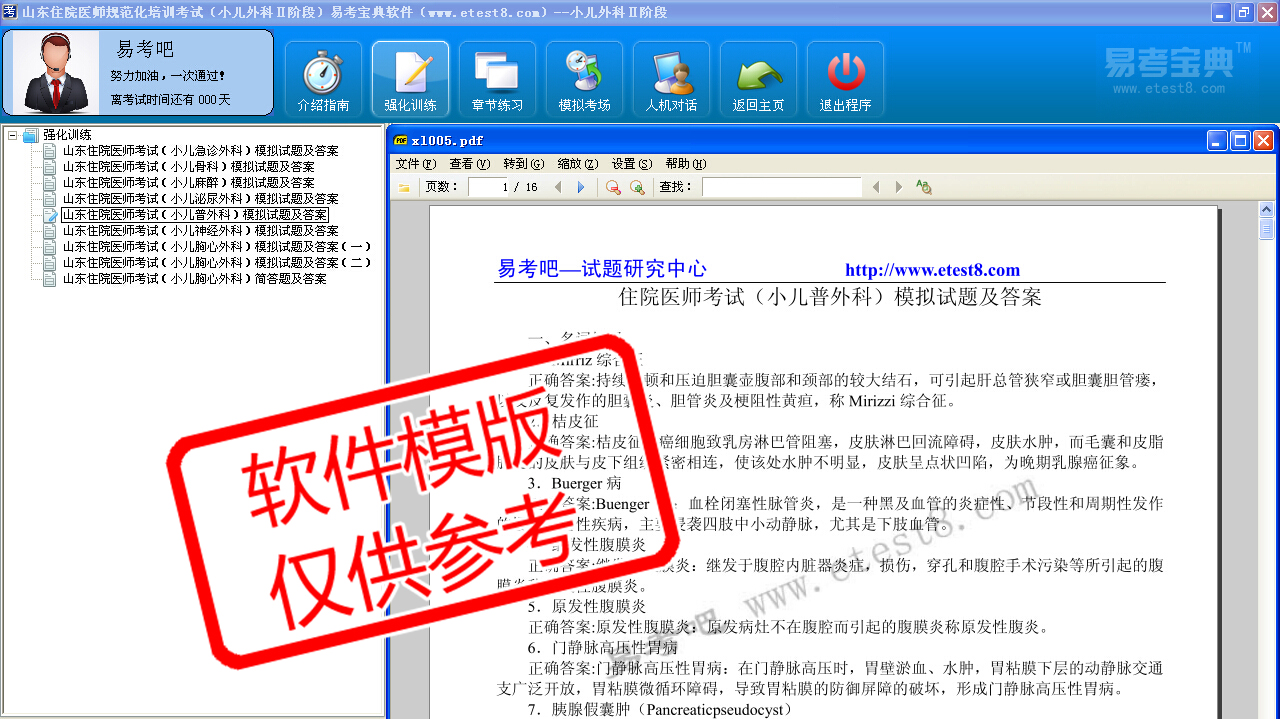
Task: Click the zoom in magnifier icon
Action: pyautogui.click(x=637, y=187)
